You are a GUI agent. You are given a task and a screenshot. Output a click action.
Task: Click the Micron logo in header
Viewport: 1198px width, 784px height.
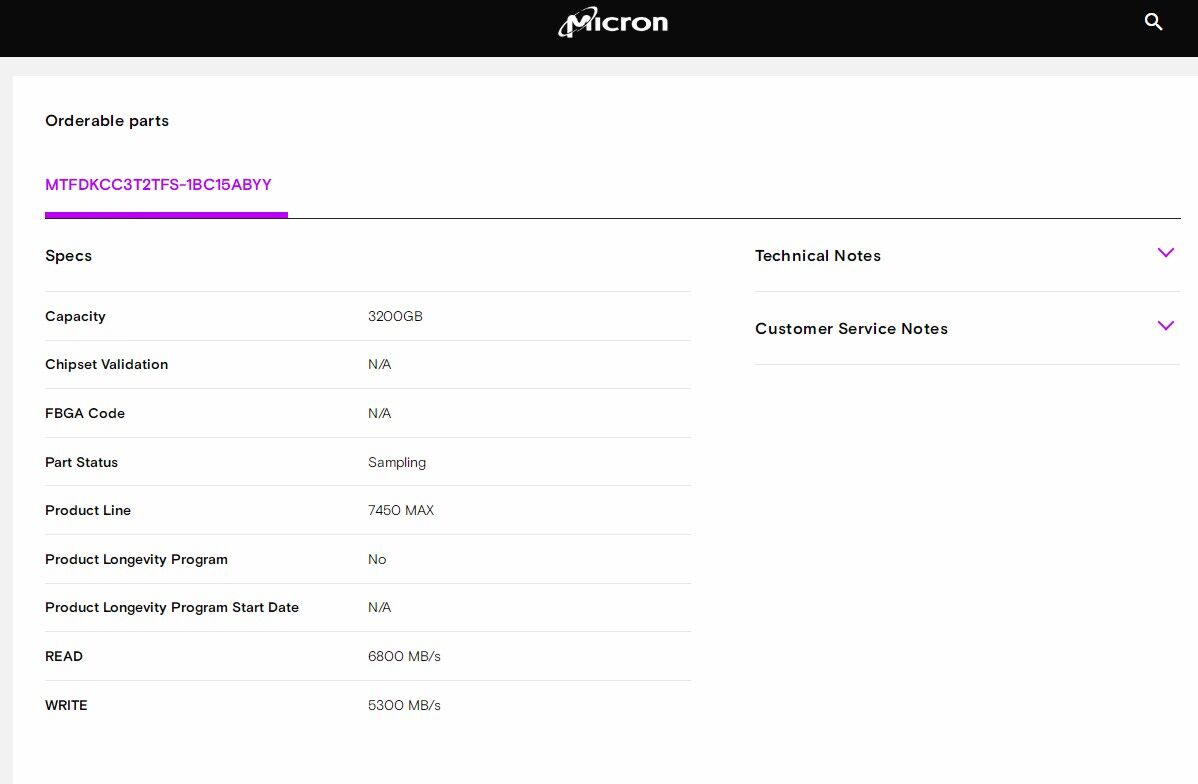tap(613, 23)
